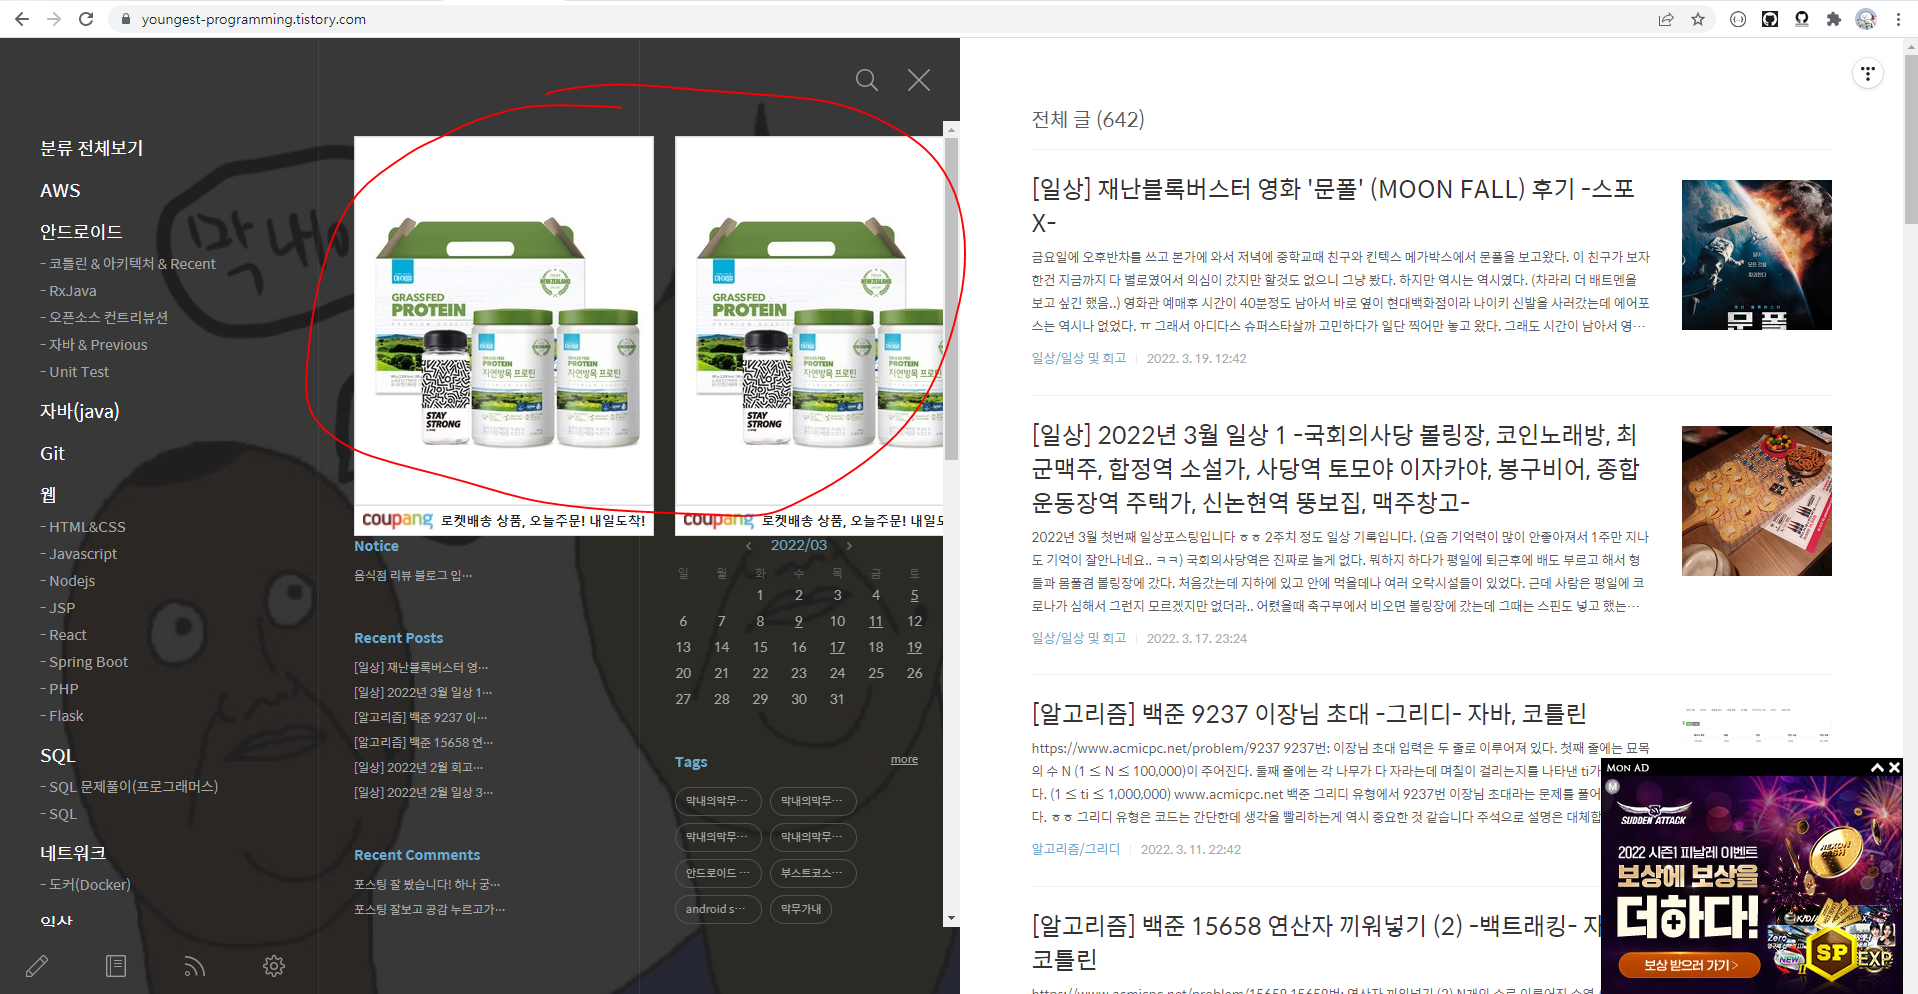Open the 분류 전체보기 category
This screenshot has width=1918, height=994.
click(92, 148)
